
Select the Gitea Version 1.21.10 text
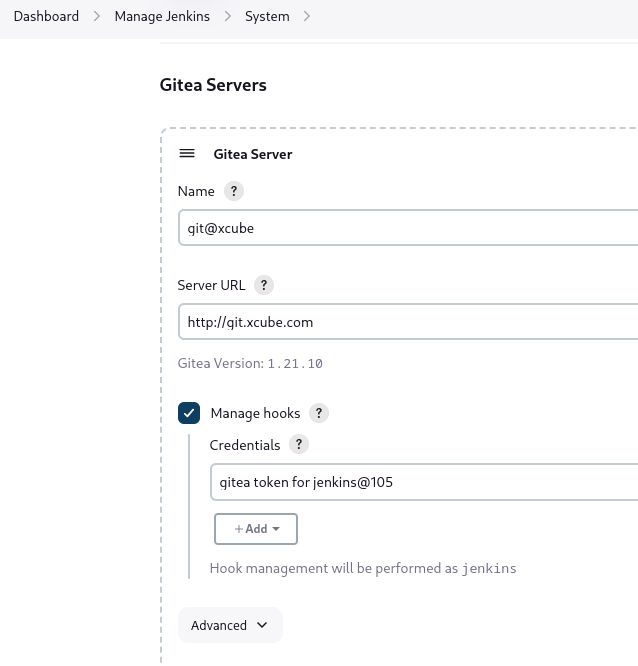pos(250,364)
